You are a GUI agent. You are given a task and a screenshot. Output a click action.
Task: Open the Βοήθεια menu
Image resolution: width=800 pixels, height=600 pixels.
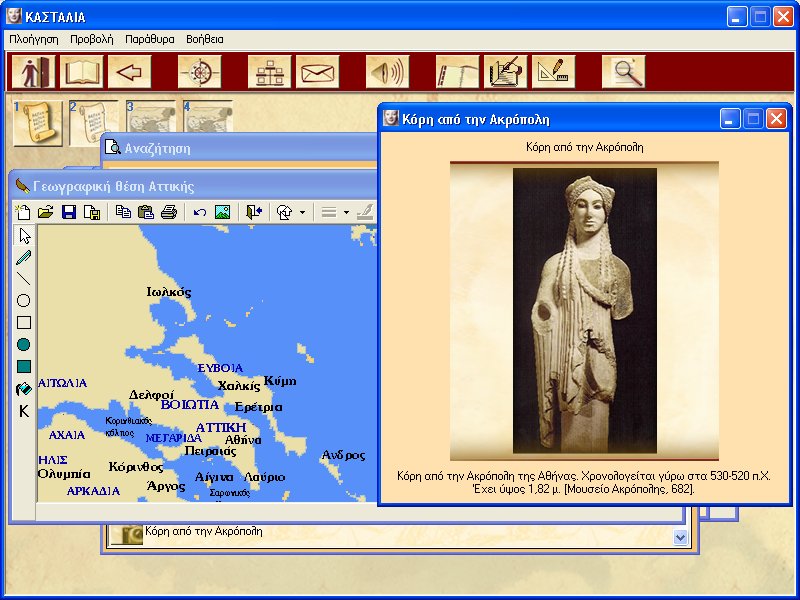point(205,39)
